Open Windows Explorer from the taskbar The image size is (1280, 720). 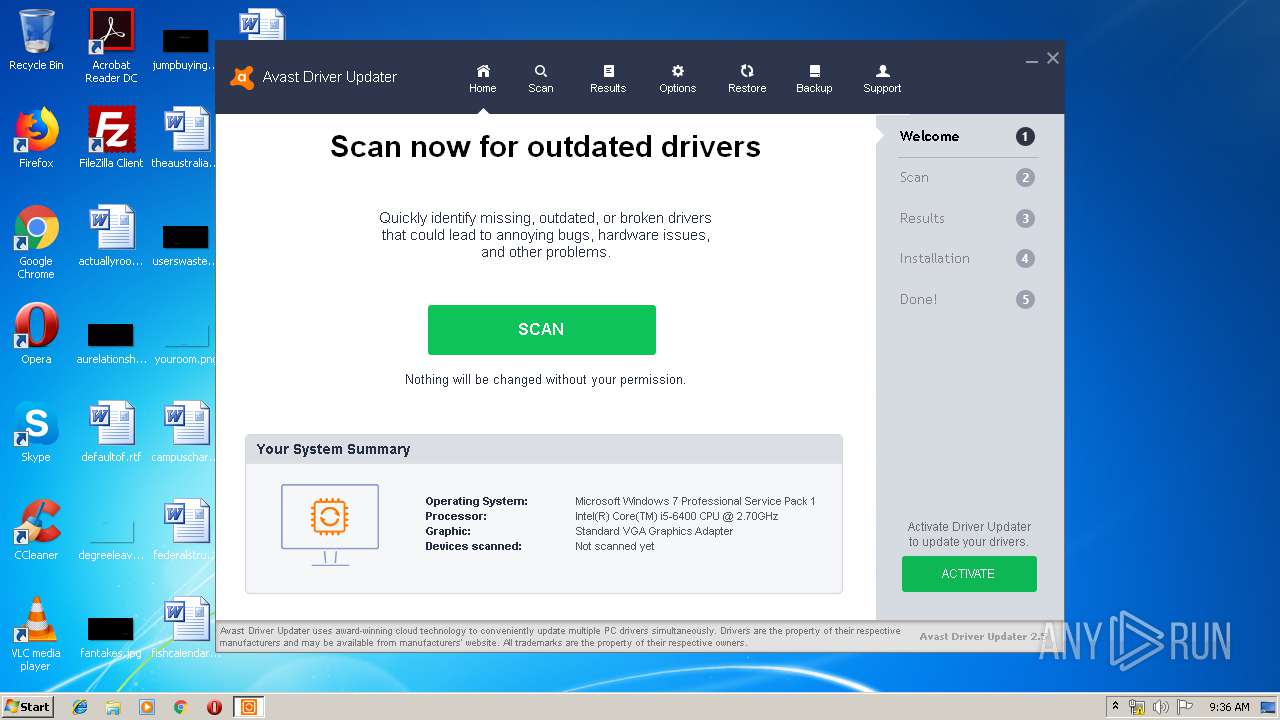113,707
